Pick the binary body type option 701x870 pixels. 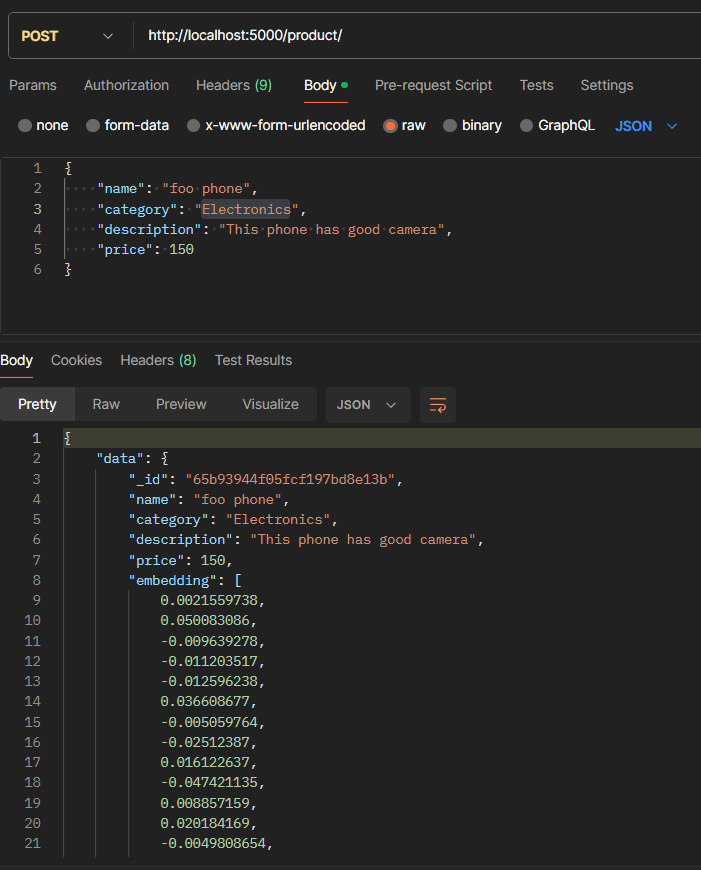450,126
